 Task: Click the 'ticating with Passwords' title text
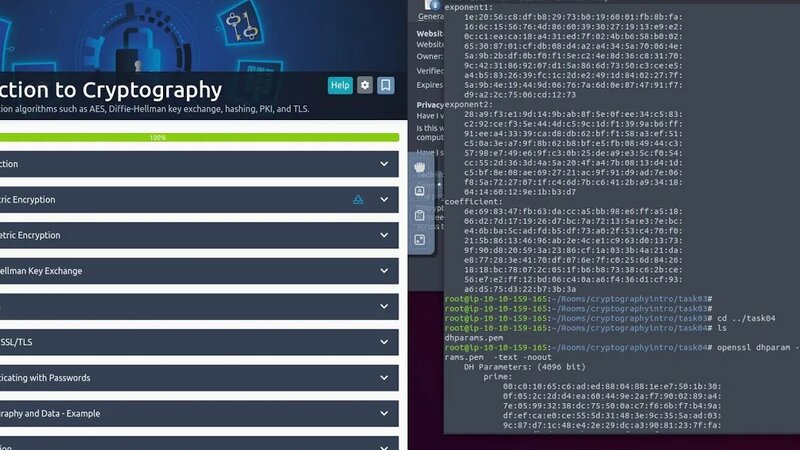point(45,378)
